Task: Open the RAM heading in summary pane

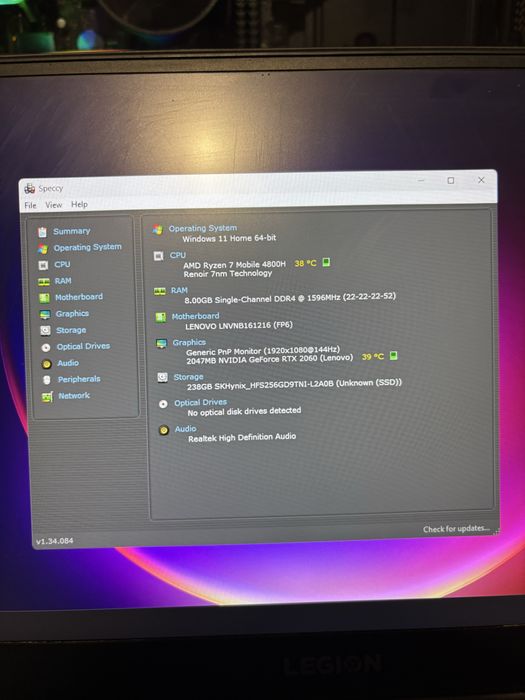Action: [x=179, y=291]
